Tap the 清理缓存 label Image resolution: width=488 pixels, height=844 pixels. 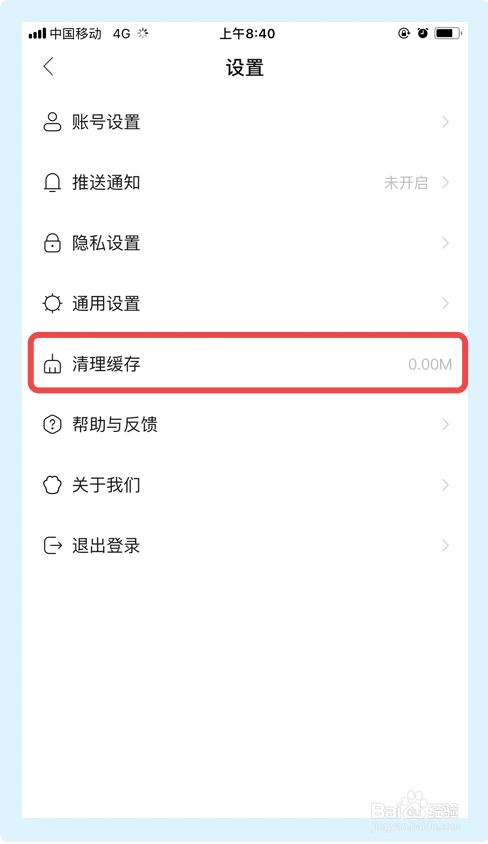pyautogui.click(x=106, y=364)
